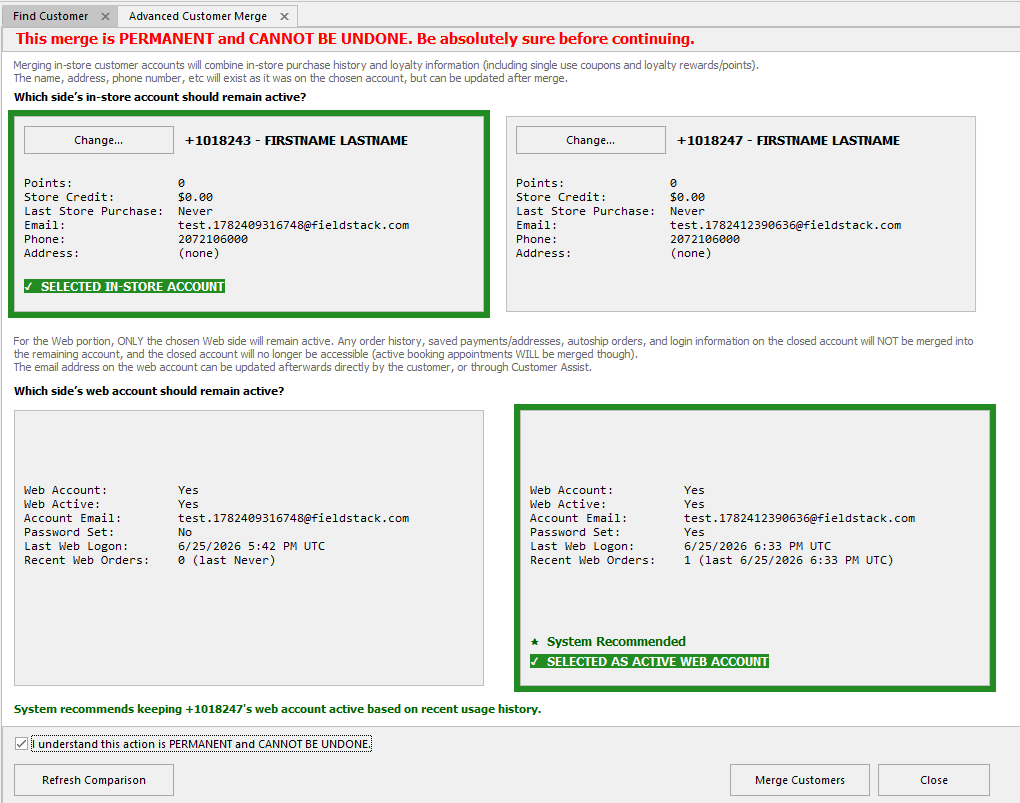Click Change button for customer +1018243
This screenshot has height=803, width=1020.
pyautogui.click(x=99, y=140)
